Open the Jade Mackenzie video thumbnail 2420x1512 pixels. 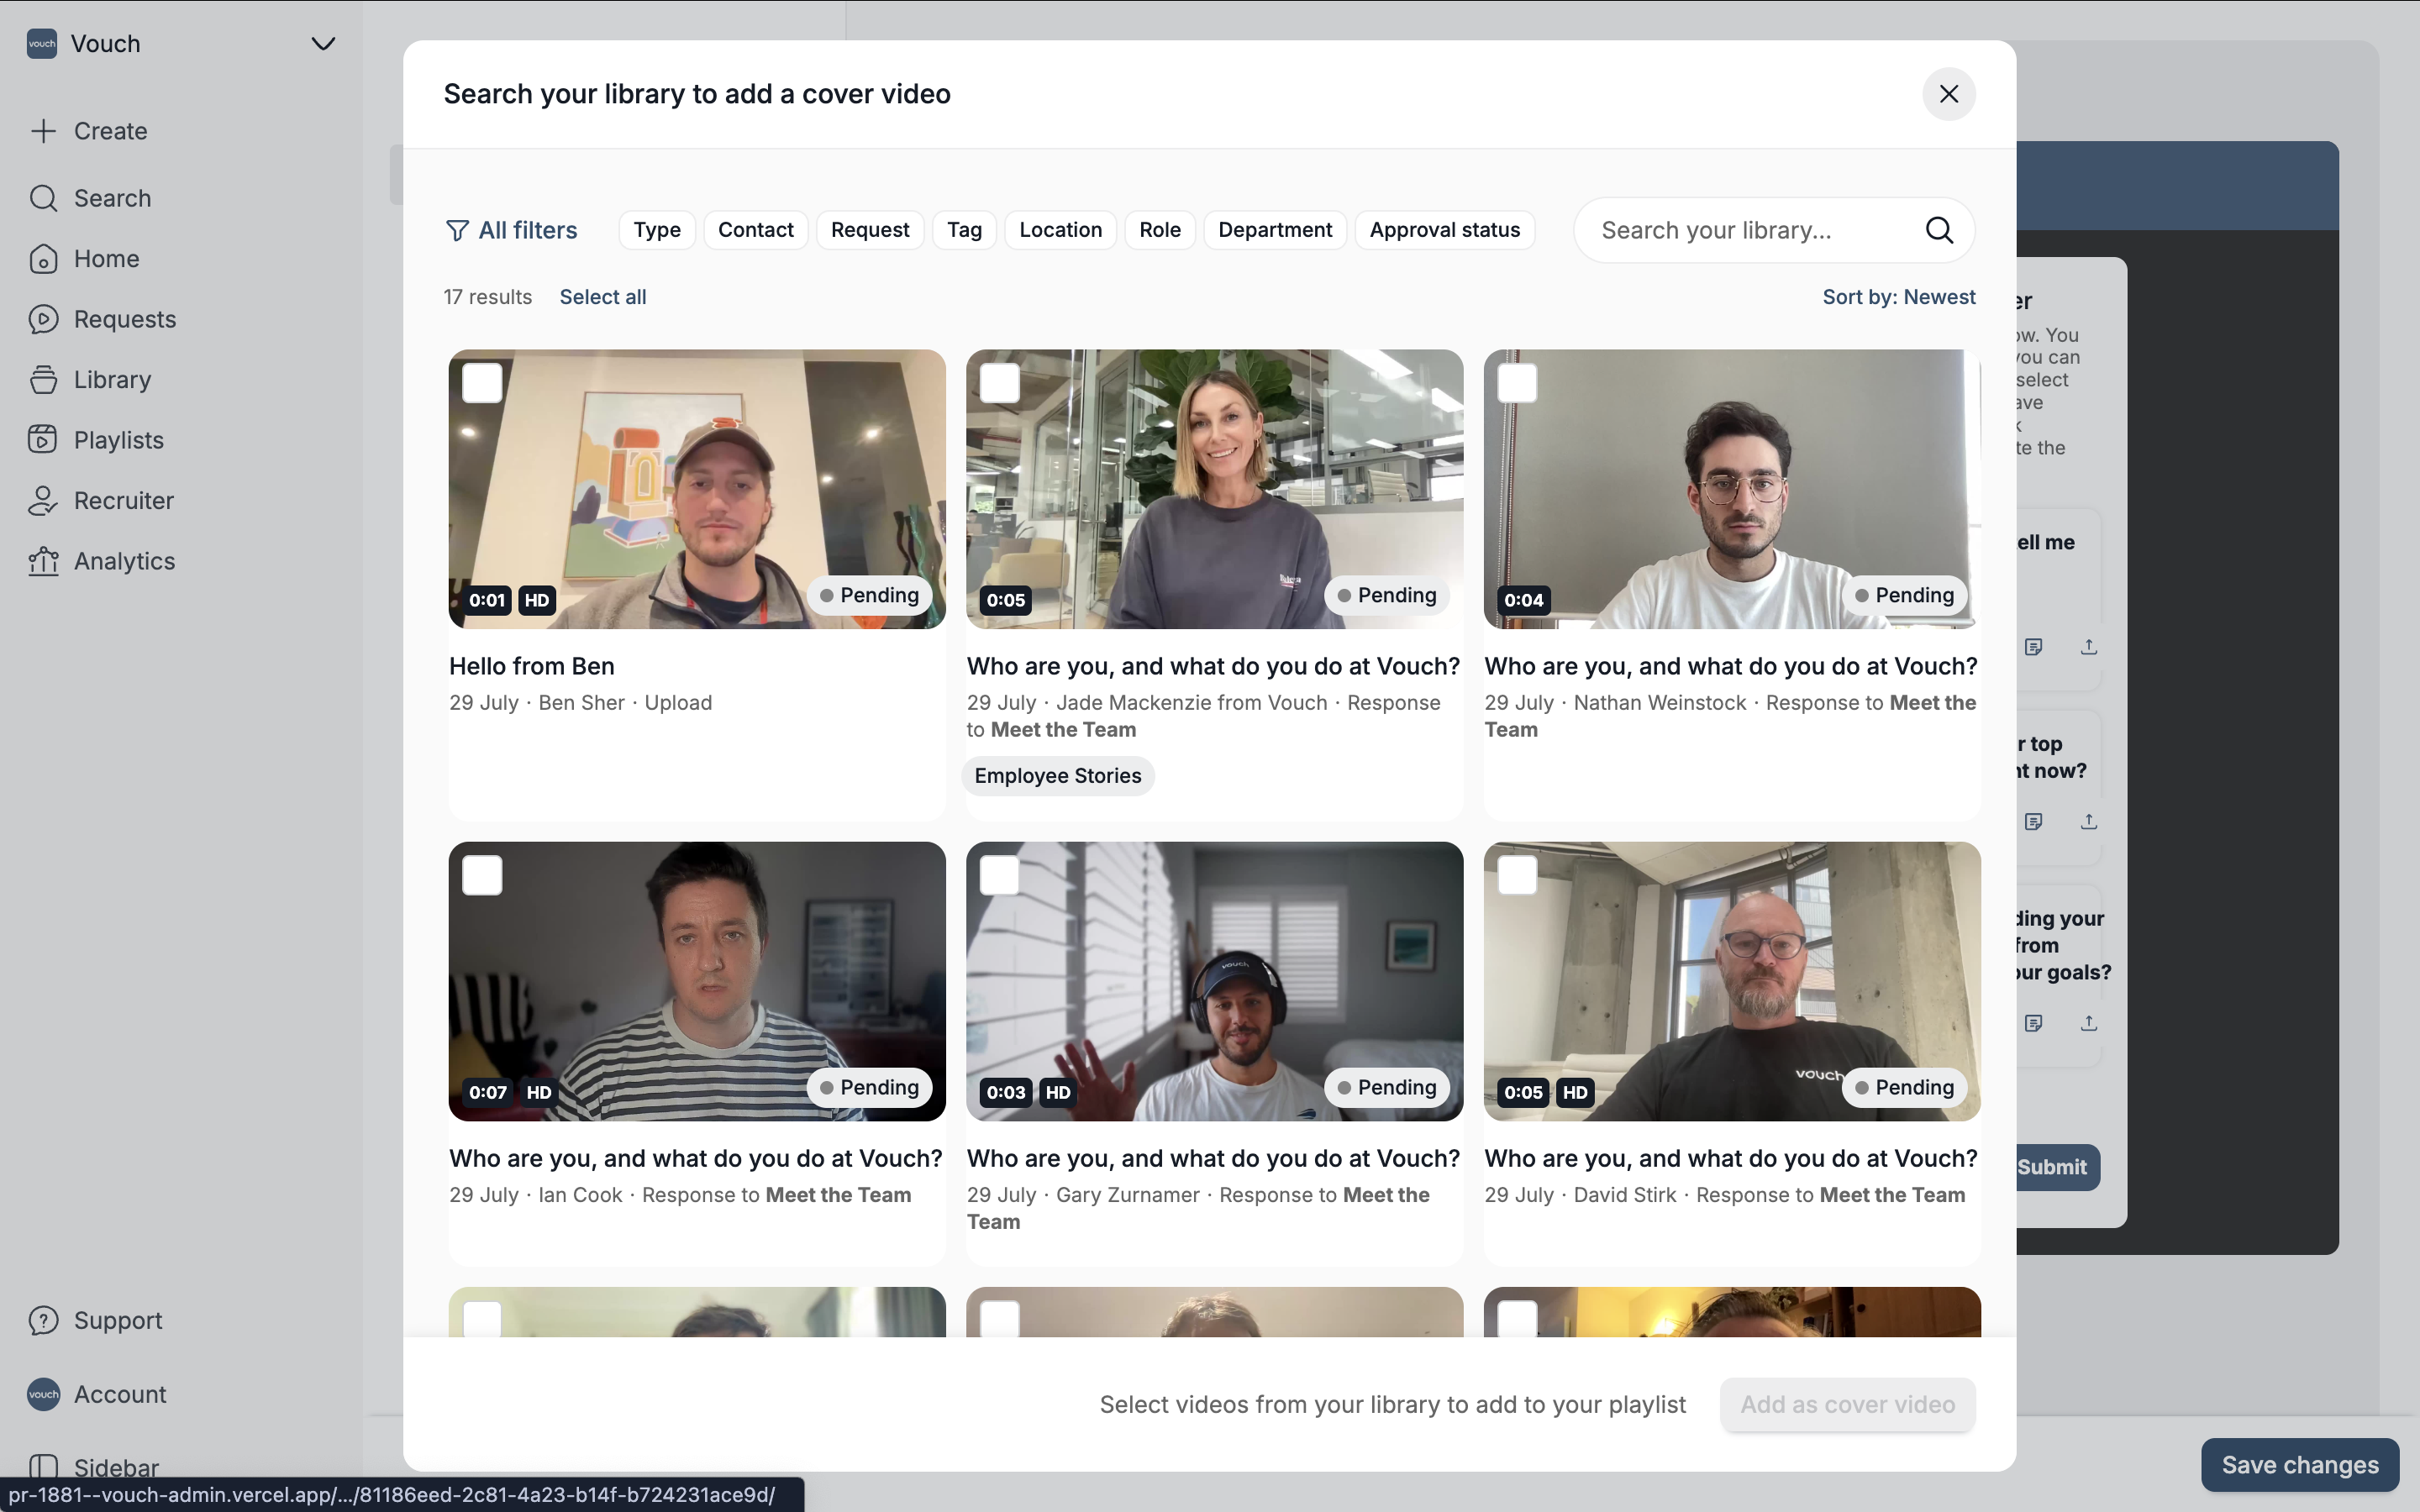pyautogui.click(x=1214, y=489)
